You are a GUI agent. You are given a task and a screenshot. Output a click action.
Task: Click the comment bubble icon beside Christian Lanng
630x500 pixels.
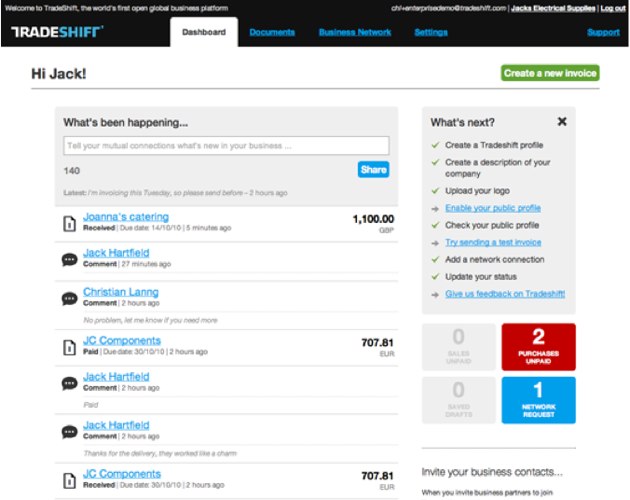[x=70, y=299]
